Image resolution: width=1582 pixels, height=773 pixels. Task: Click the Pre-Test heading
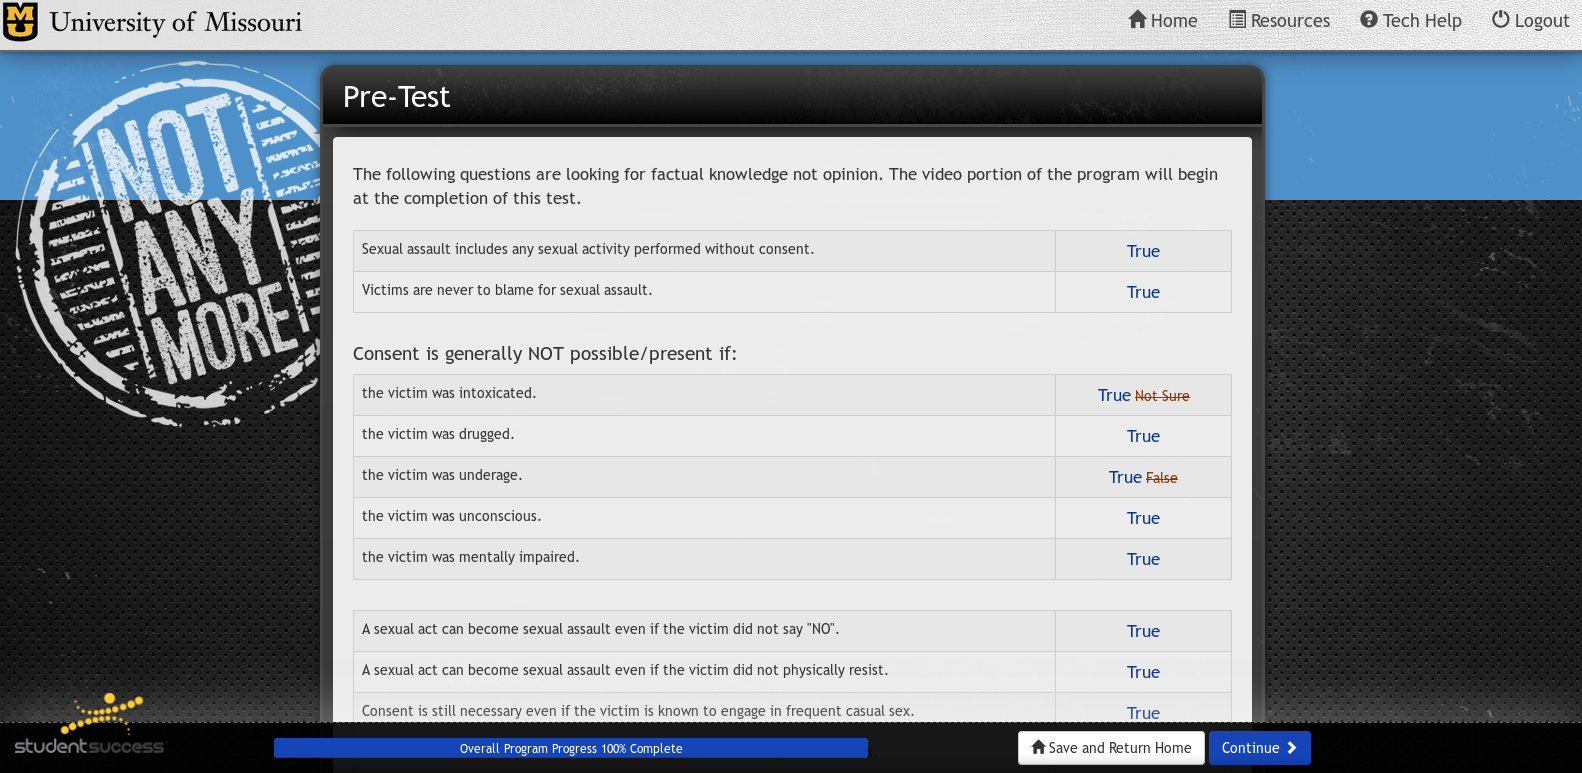tap(397, 97)
